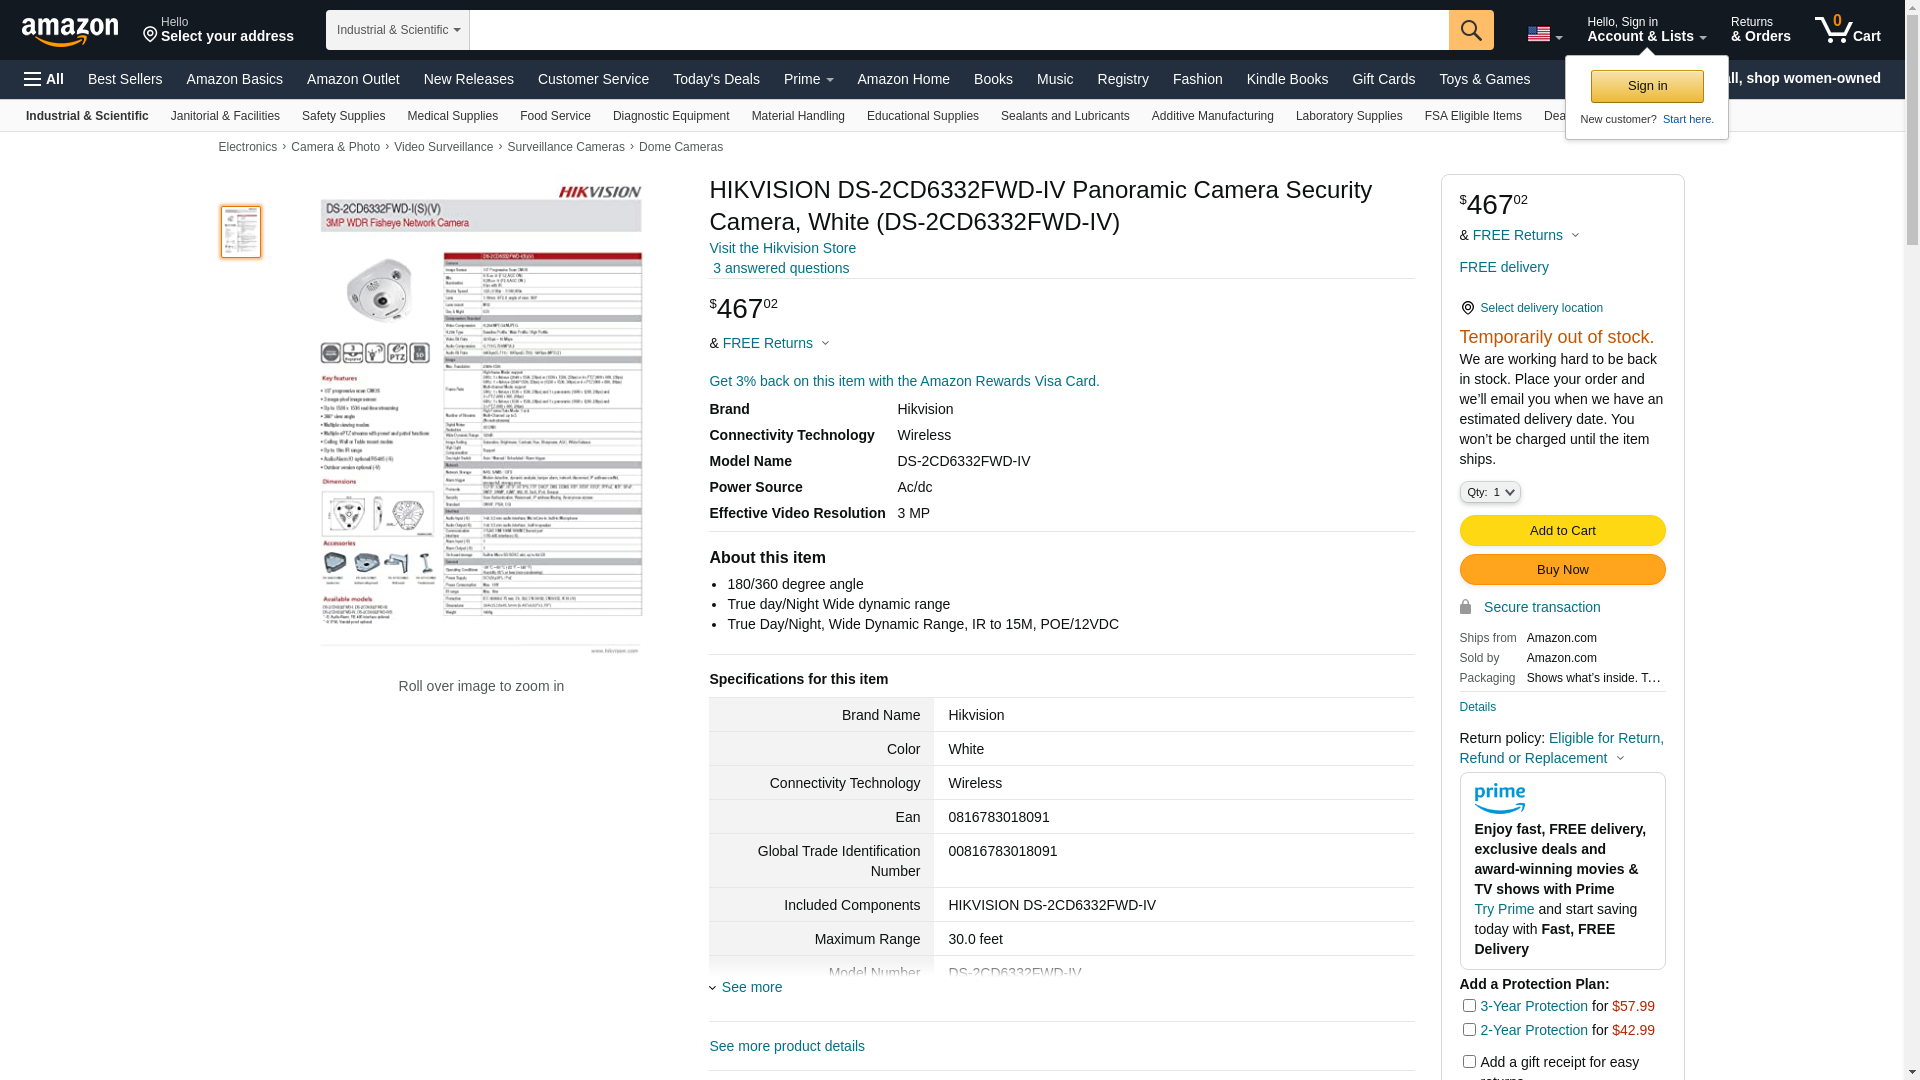
Task: Check the 3-Year Protection plan box
Action: point(1469,1006)
